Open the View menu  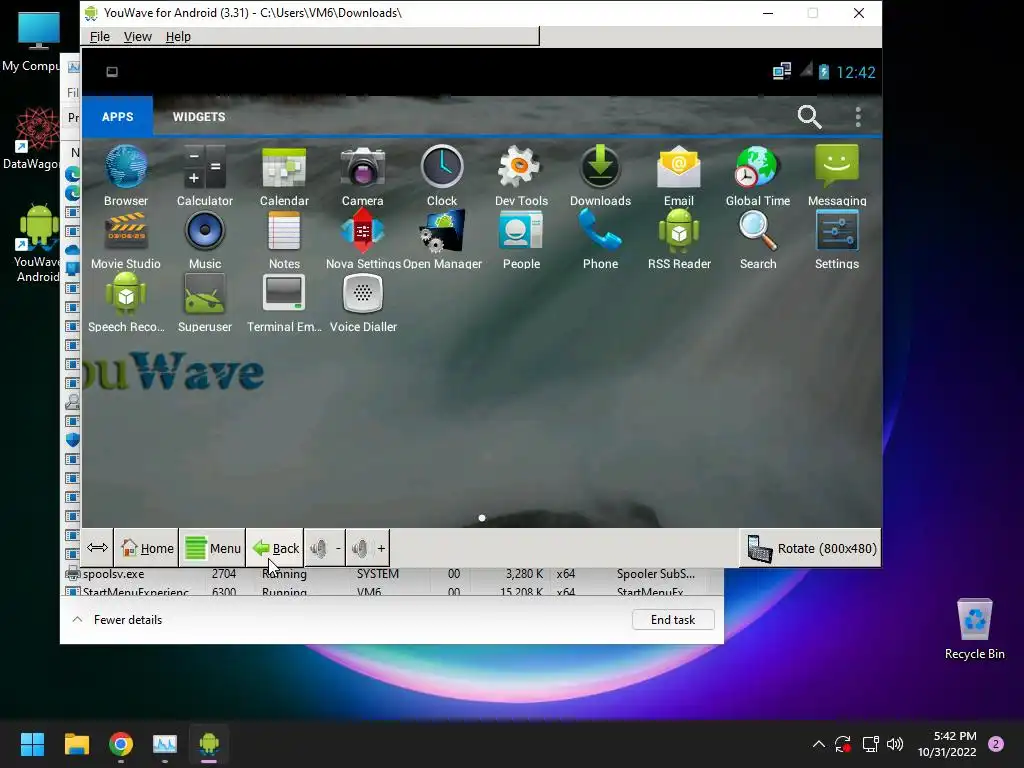[x=137, y=37]
